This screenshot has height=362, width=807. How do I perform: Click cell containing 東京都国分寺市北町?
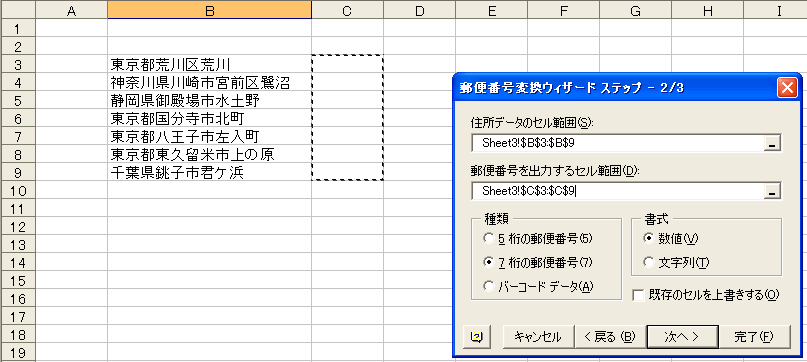(x=209, y=118)
